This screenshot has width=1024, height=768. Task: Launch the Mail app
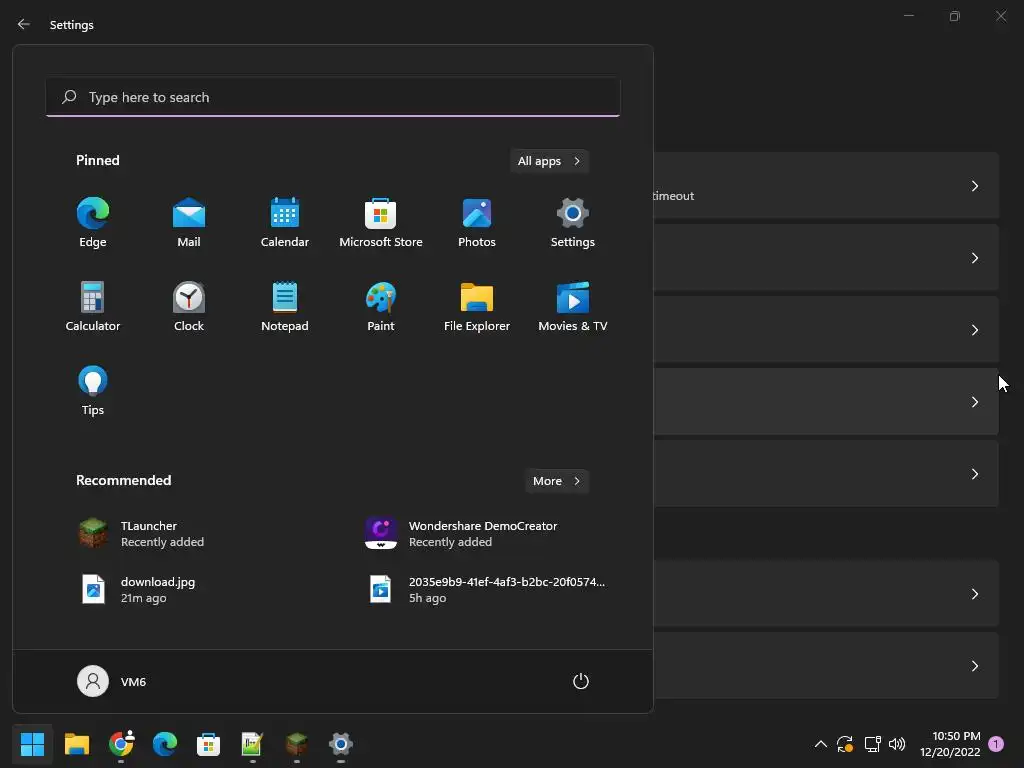tap(189, 222)
